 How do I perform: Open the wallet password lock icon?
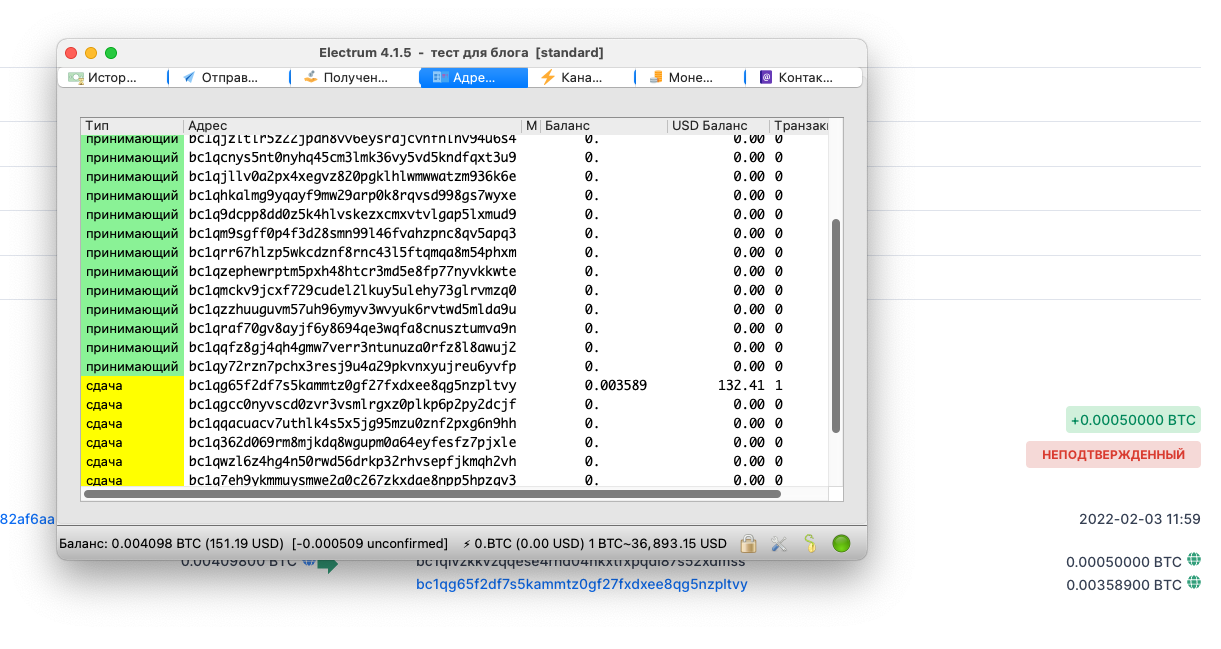click(748, 544)
